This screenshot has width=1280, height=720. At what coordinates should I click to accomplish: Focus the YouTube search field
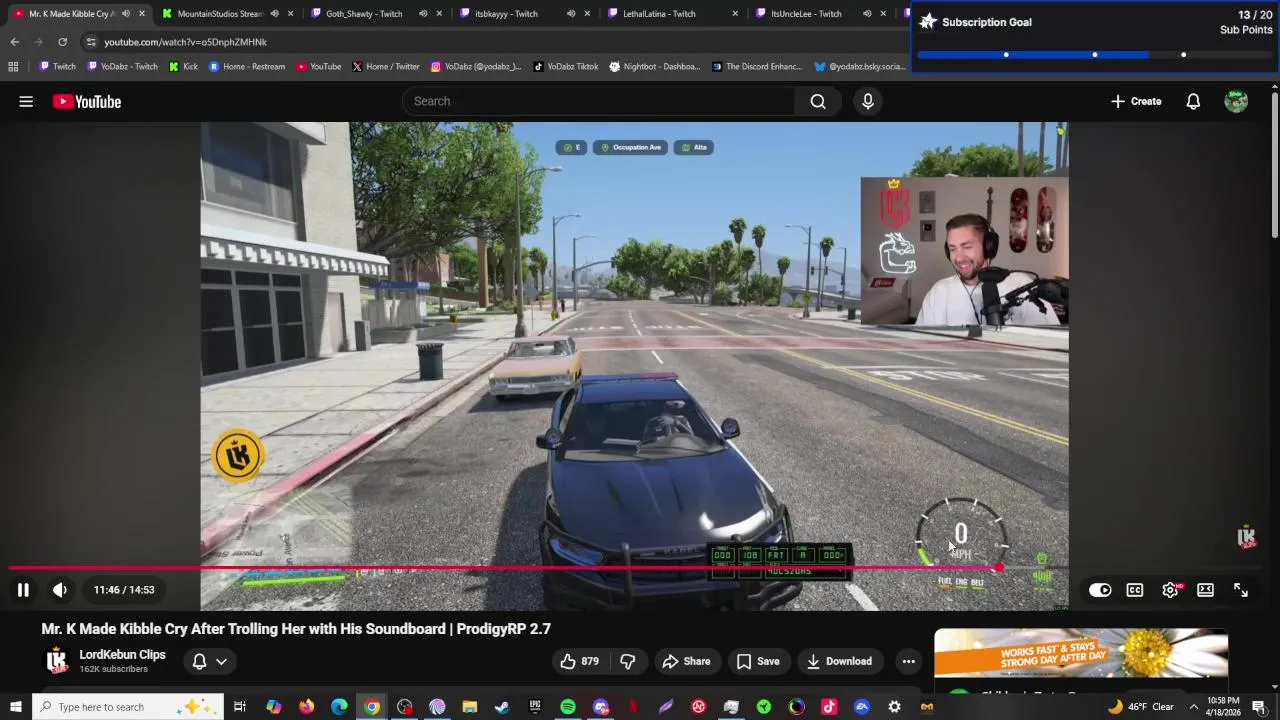tap(600, 101)
